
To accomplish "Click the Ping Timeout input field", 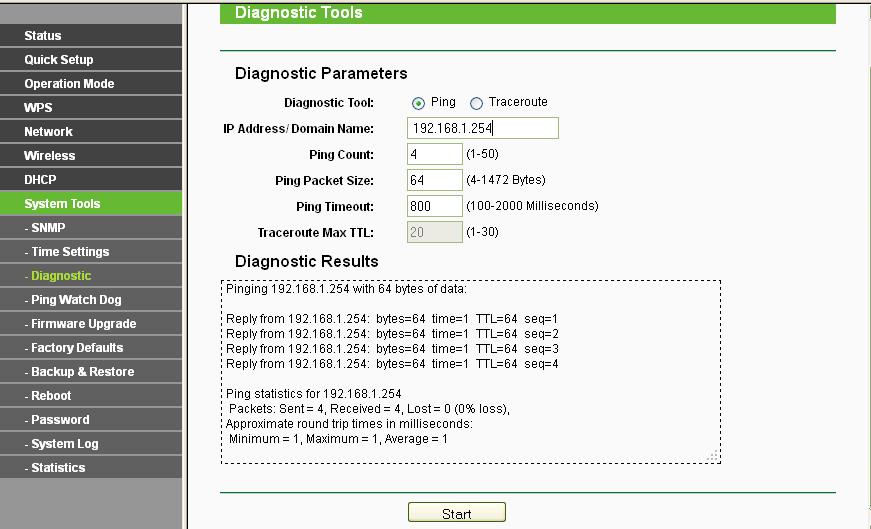I will click(434, 206).
